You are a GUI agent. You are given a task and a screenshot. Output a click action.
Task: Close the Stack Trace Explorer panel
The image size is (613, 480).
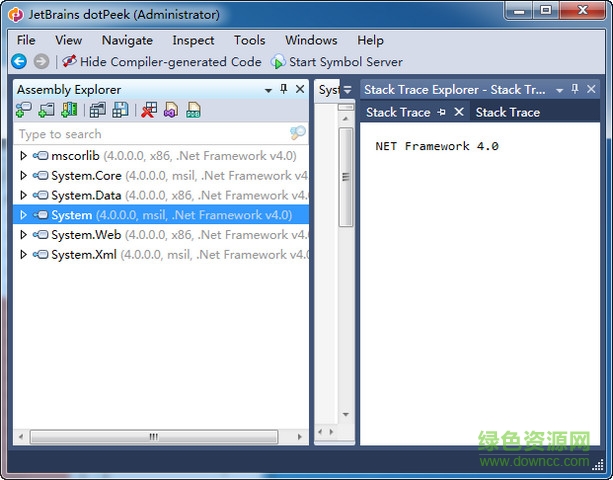tap(591, 89)
